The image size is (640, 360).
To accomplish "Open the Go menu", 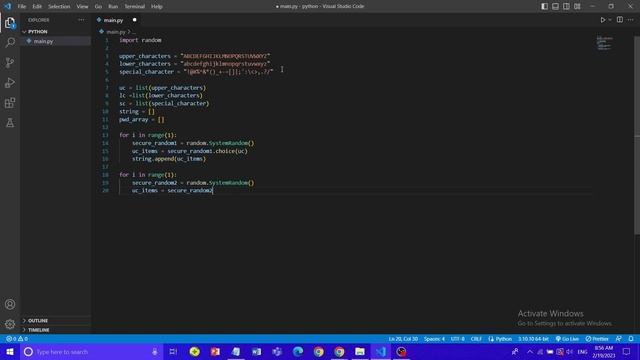I will click(98, 7).
